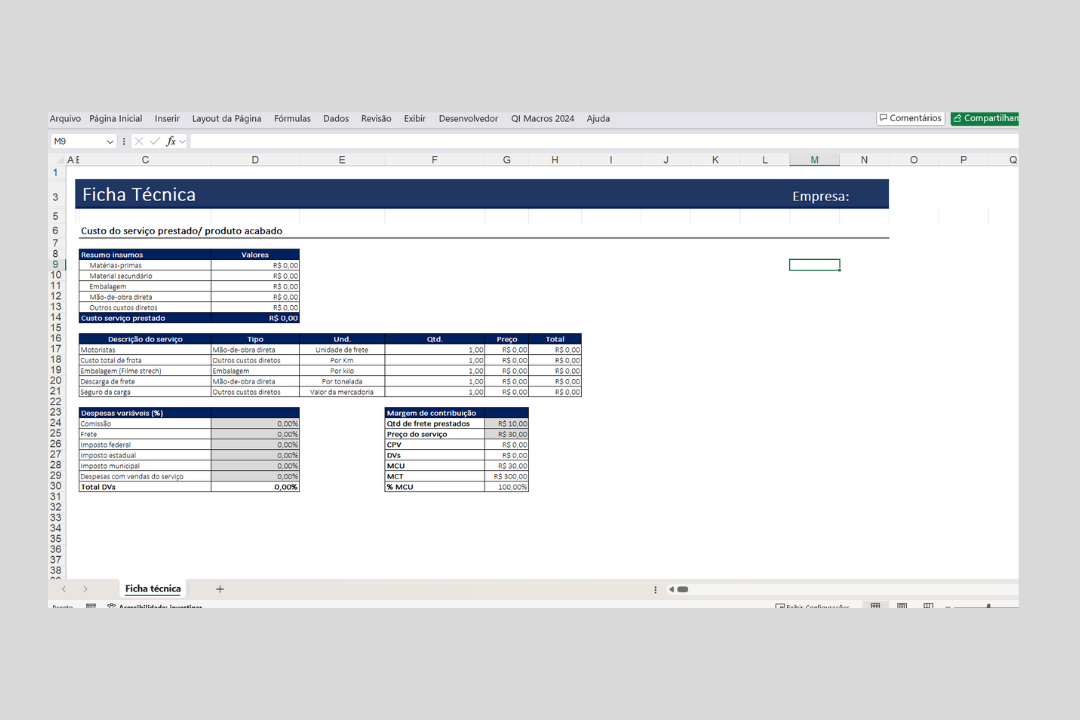
Task: Click the Enter checkmark in formula bar
Action: [x=154, y=142]
